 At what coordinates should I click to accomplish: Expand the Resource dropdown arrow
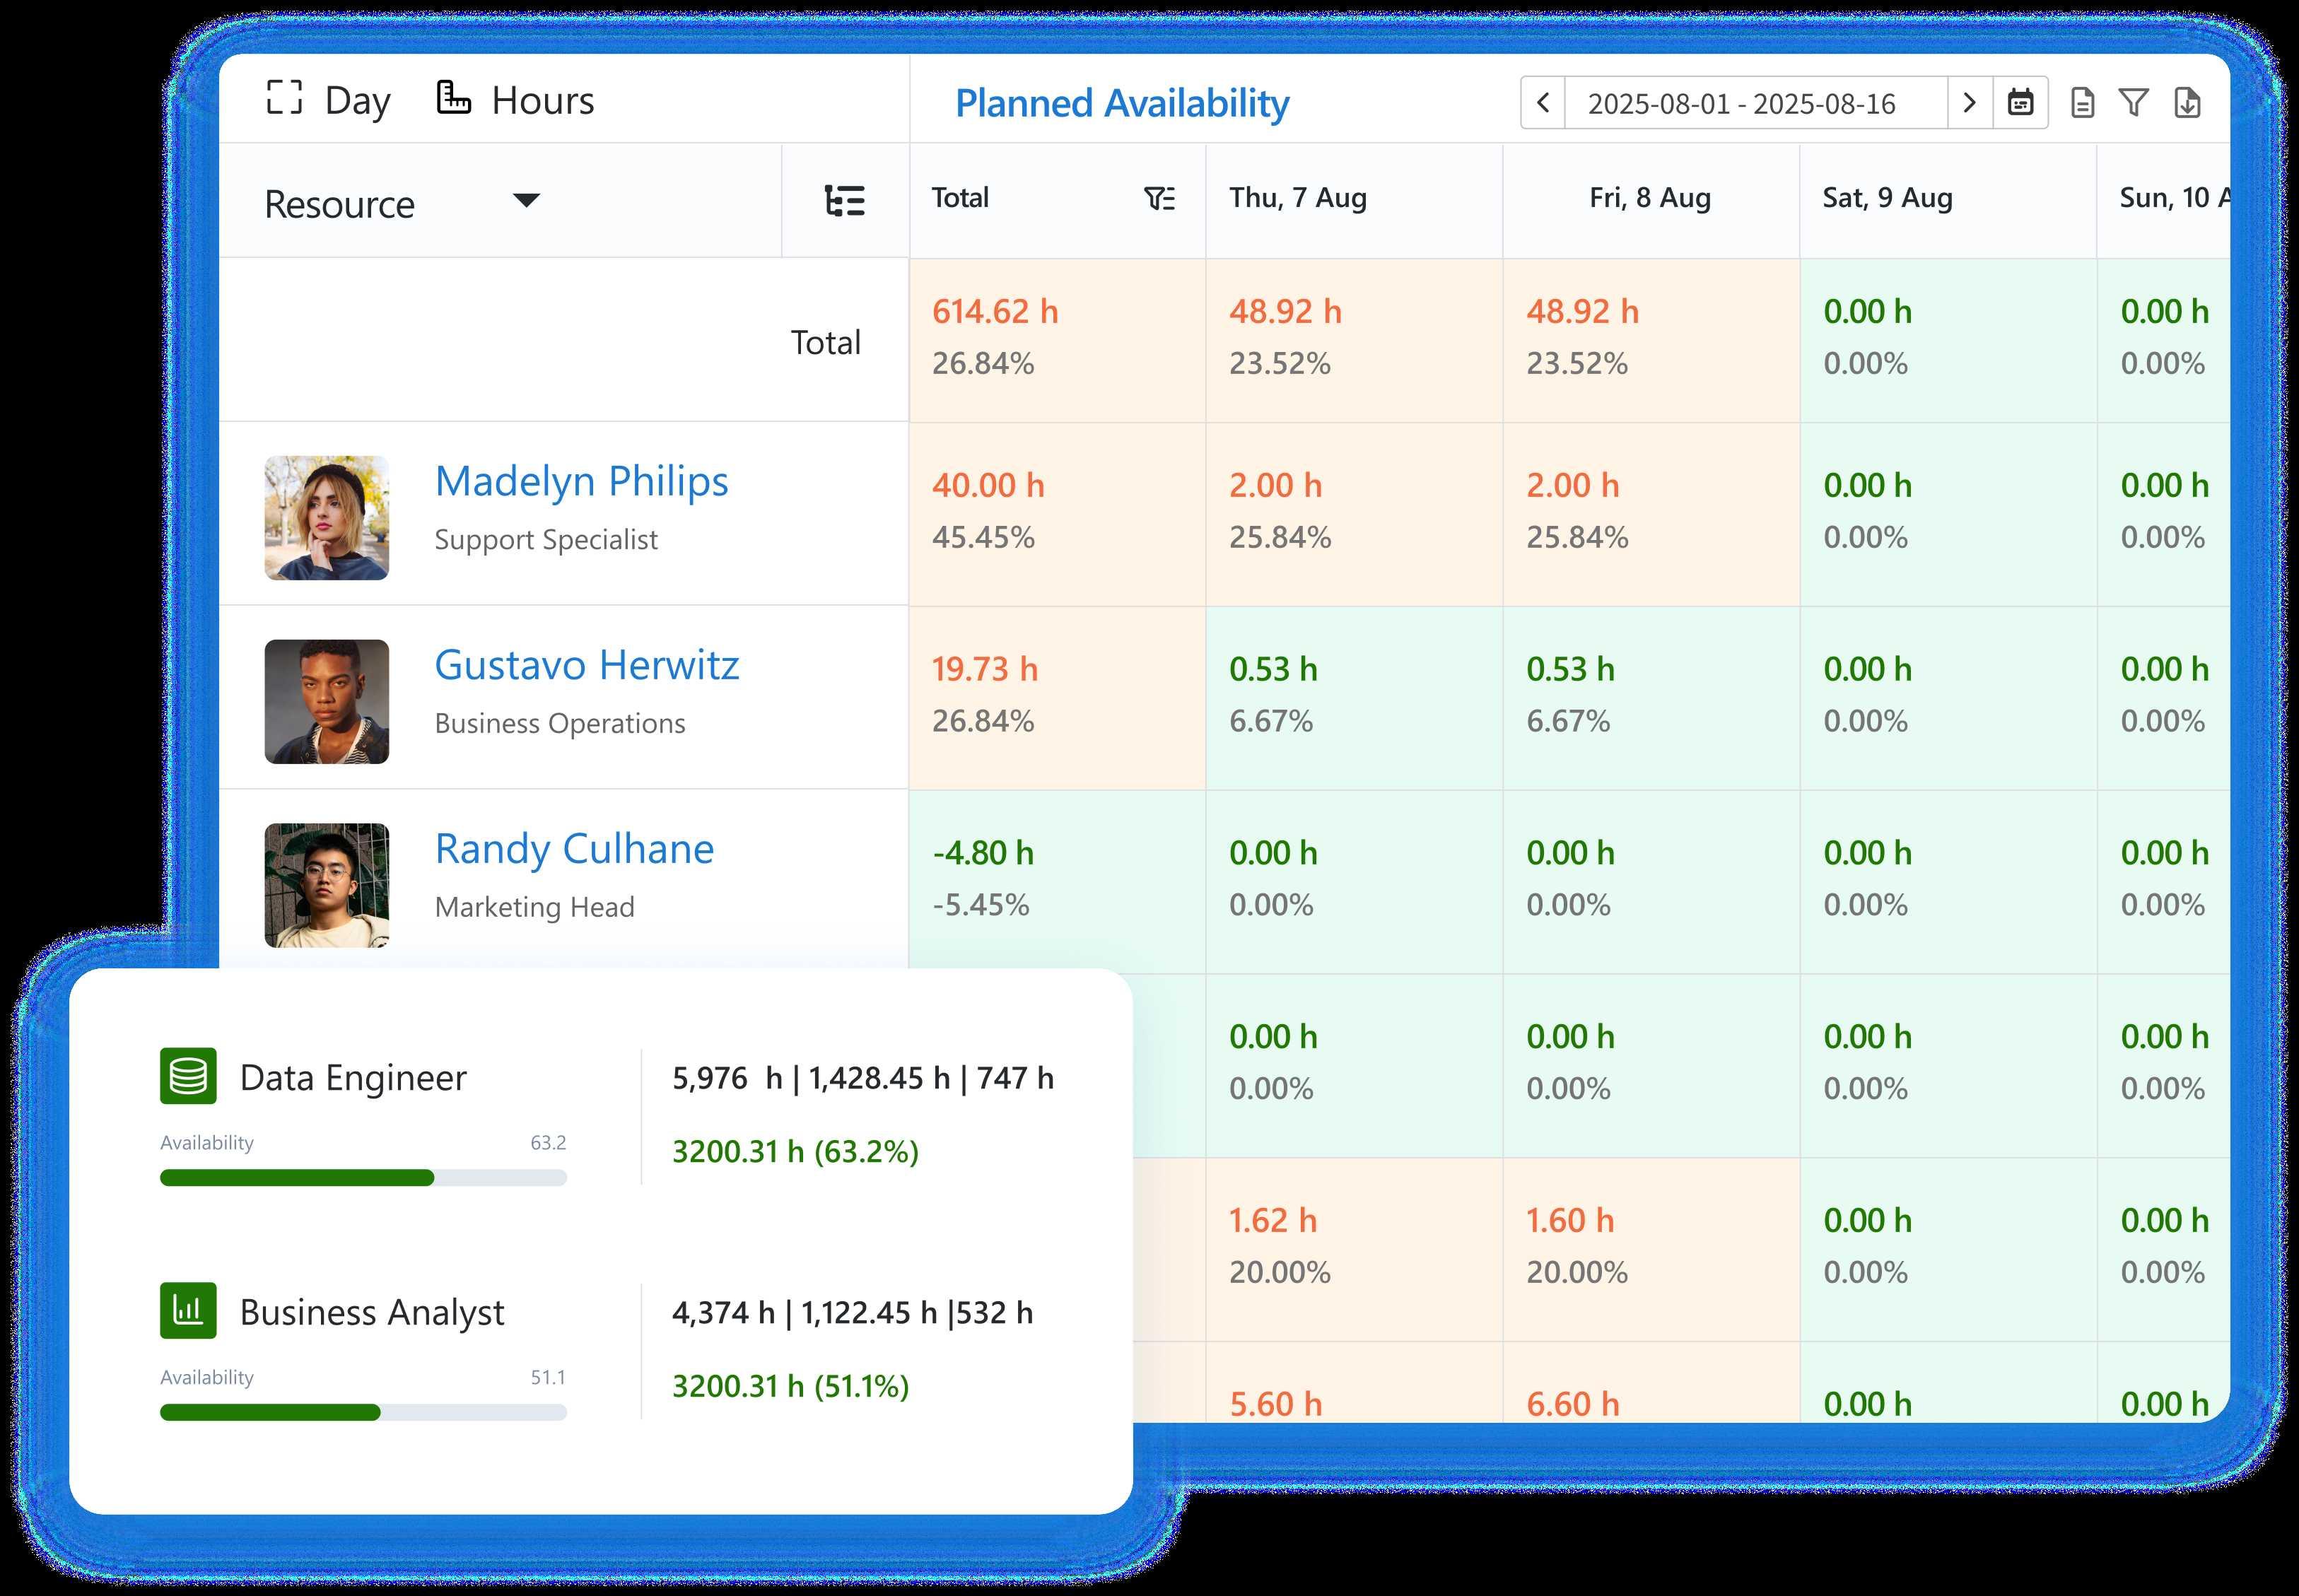pyautogui.click(x=526, y=200)
